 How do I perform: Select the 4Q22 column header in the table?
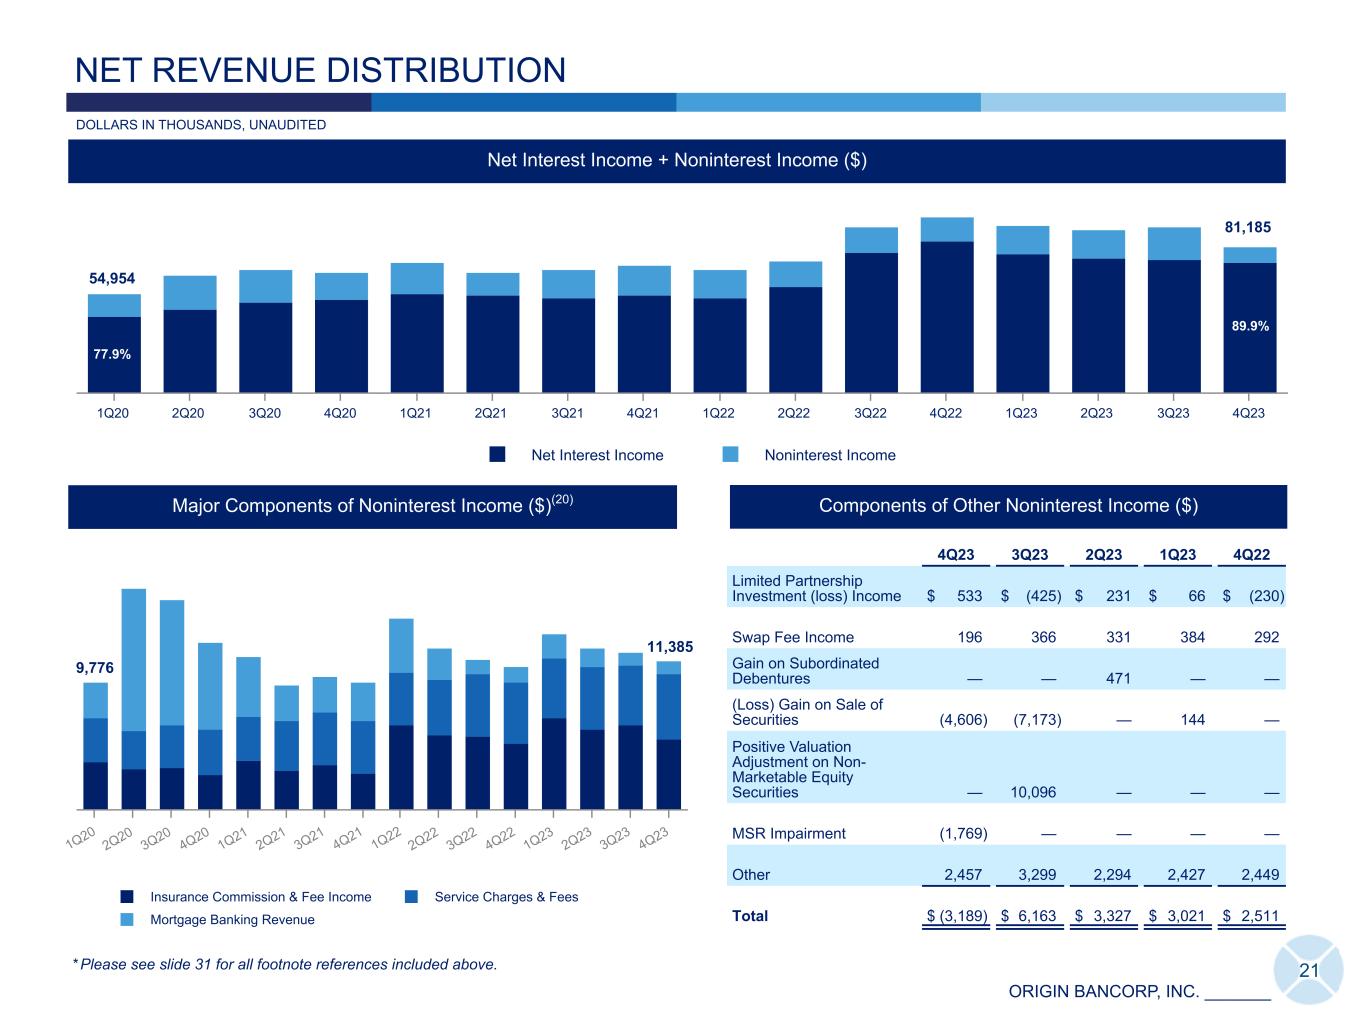click(1251, 555)
